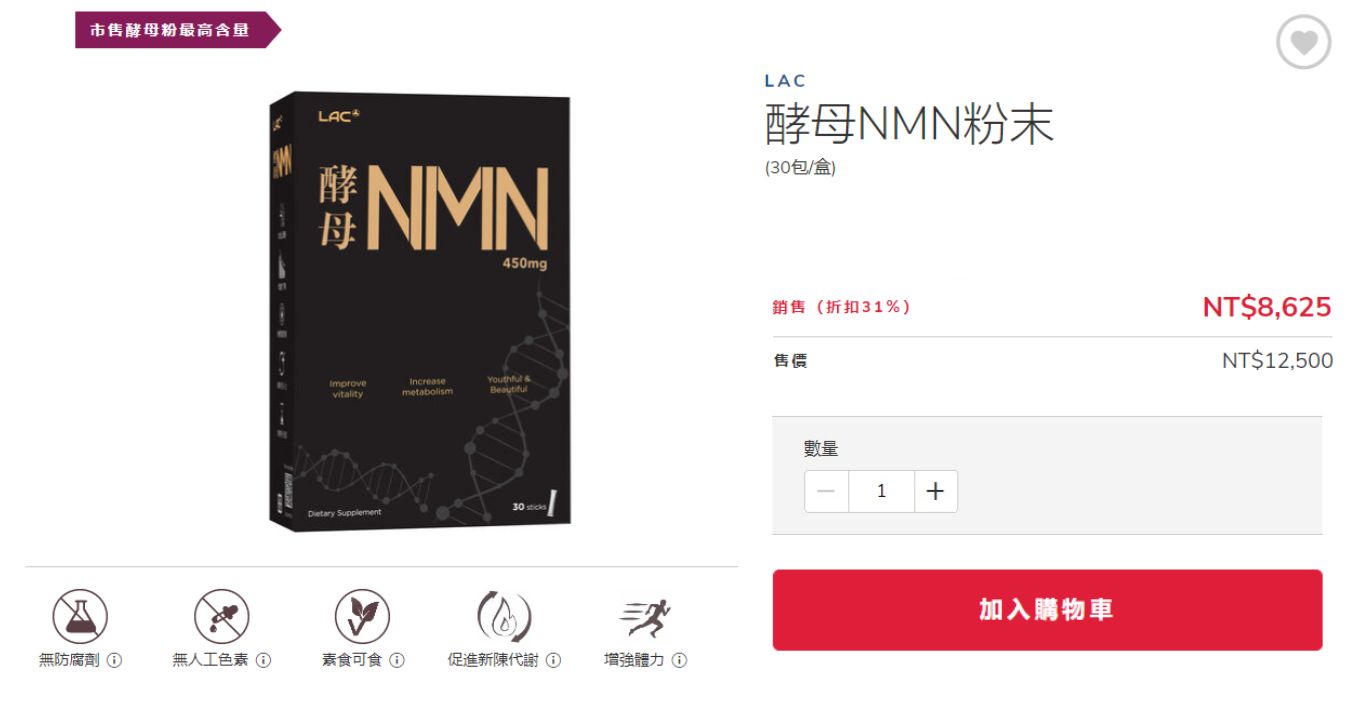Click the metabolism boost flame icon
The height and width of the screenshot is (702, 1360).
click(503, 616)
